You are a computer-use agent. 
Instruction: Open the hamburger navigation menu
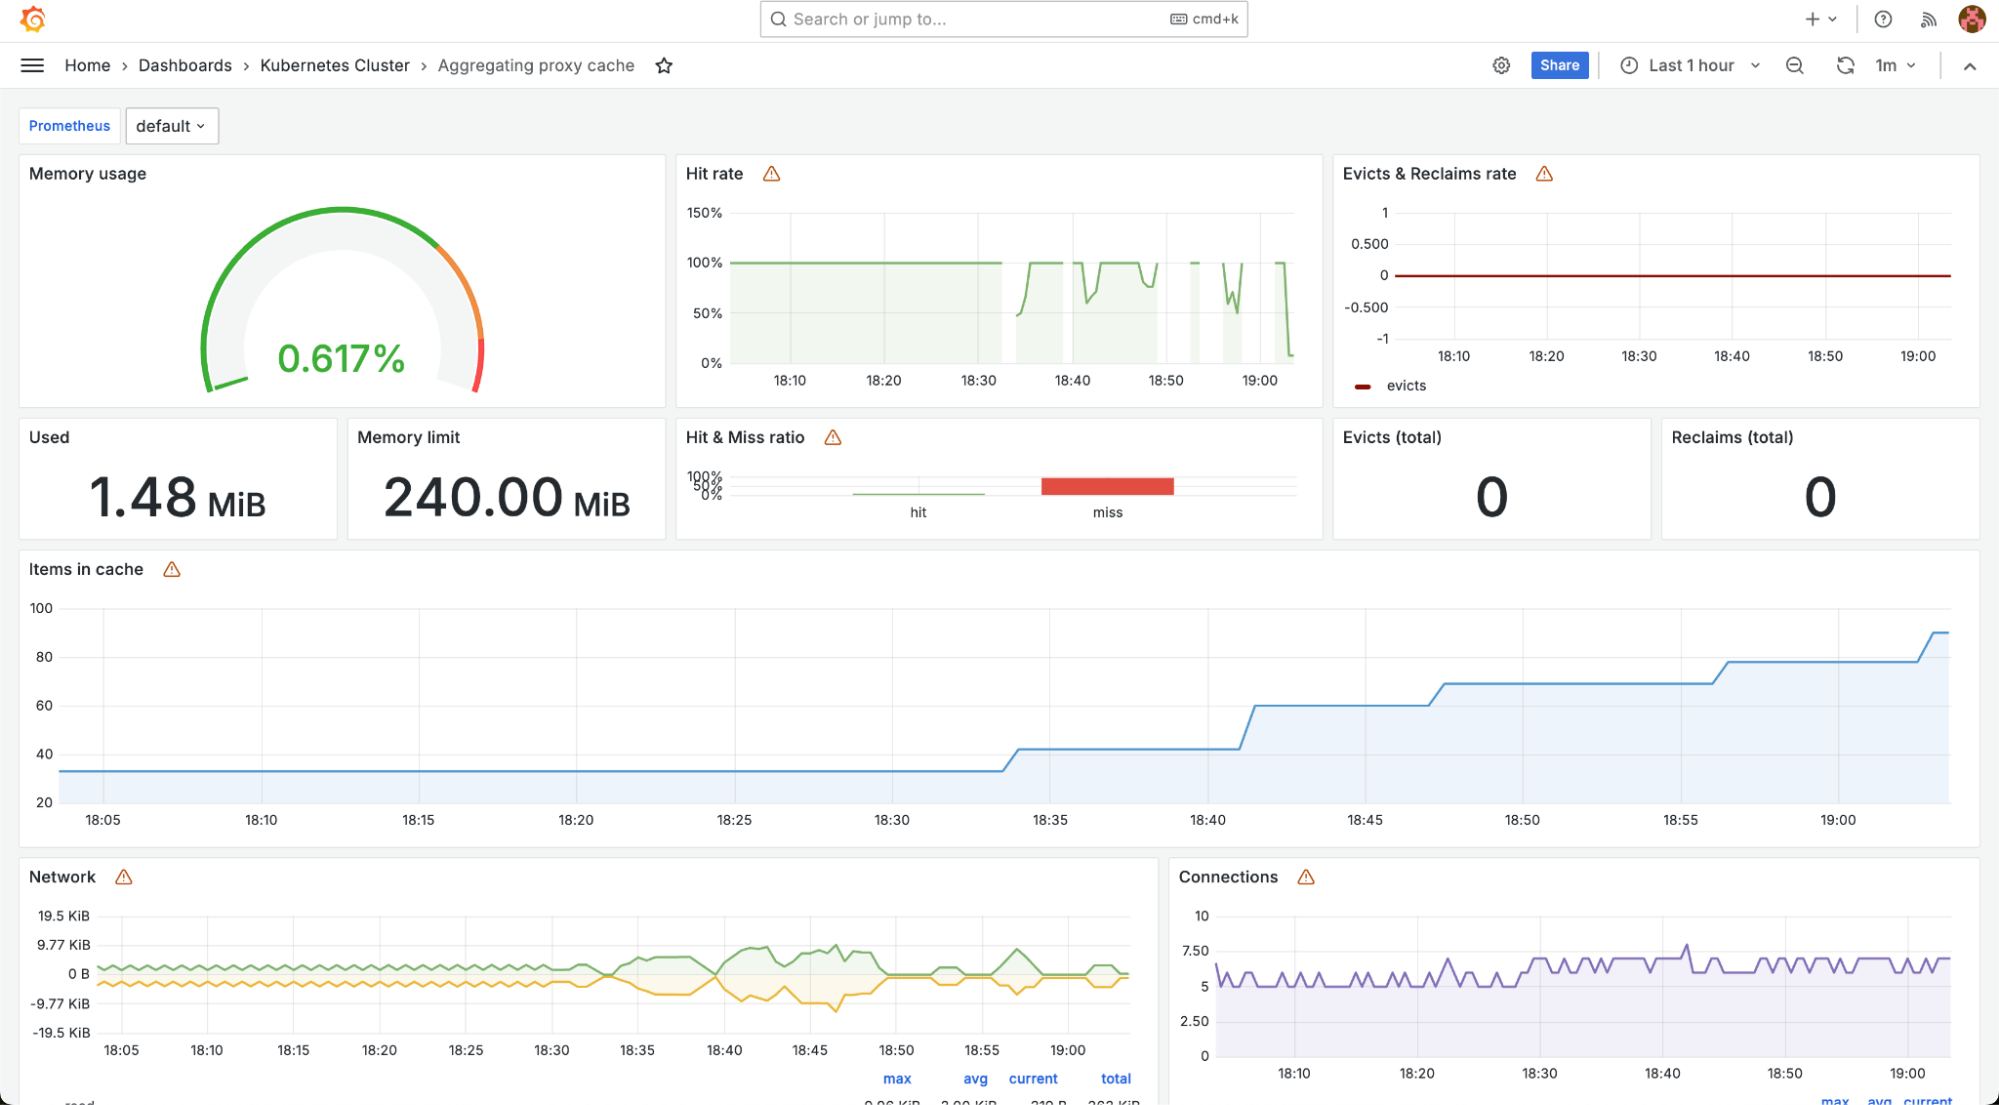32,65
